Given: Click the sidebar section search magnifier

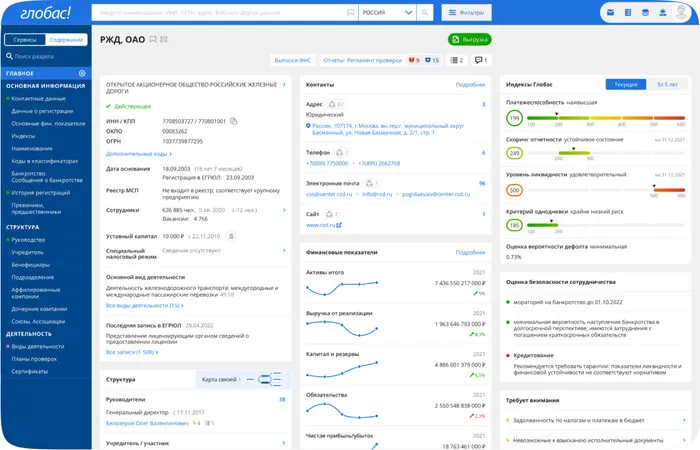Looking at the screenshot, I should [x=9, y=56].
